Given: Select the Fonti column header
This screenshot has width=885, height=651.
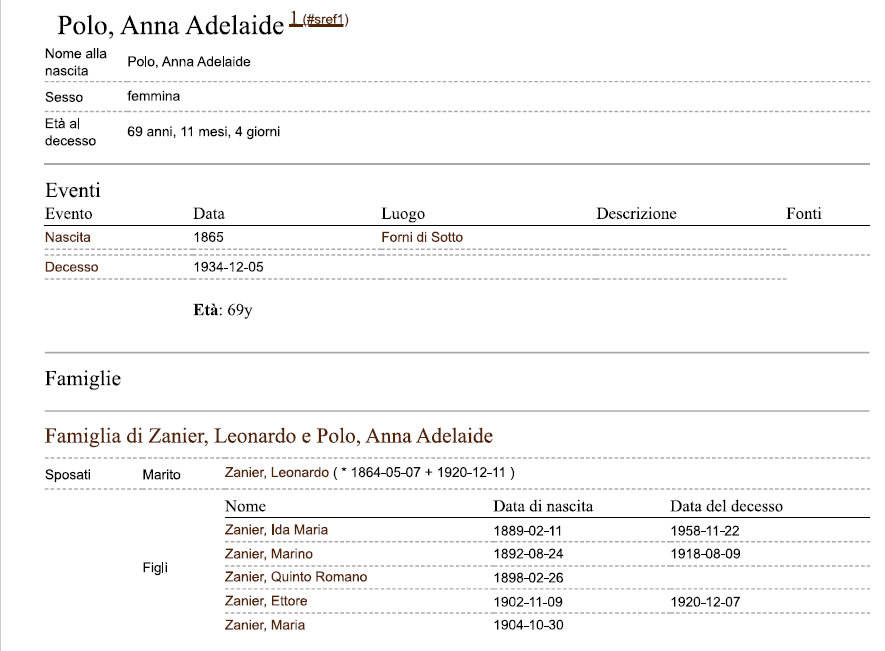Looking at the screenshot, I should pos(804,213).
